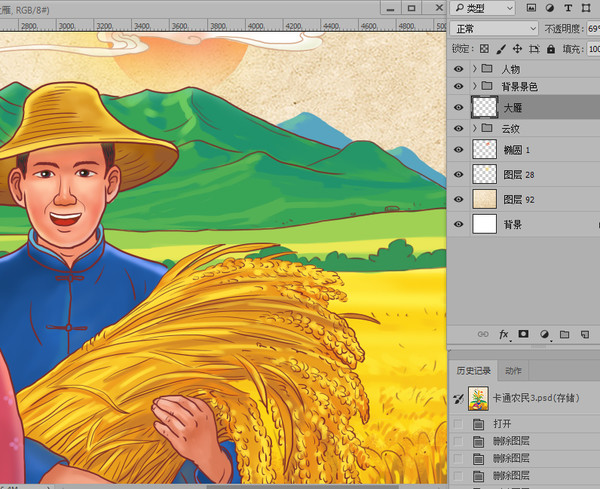Switch to the 历史记录 tab
This screenshot has width=600, height=489.
click(x=473, y=370)
